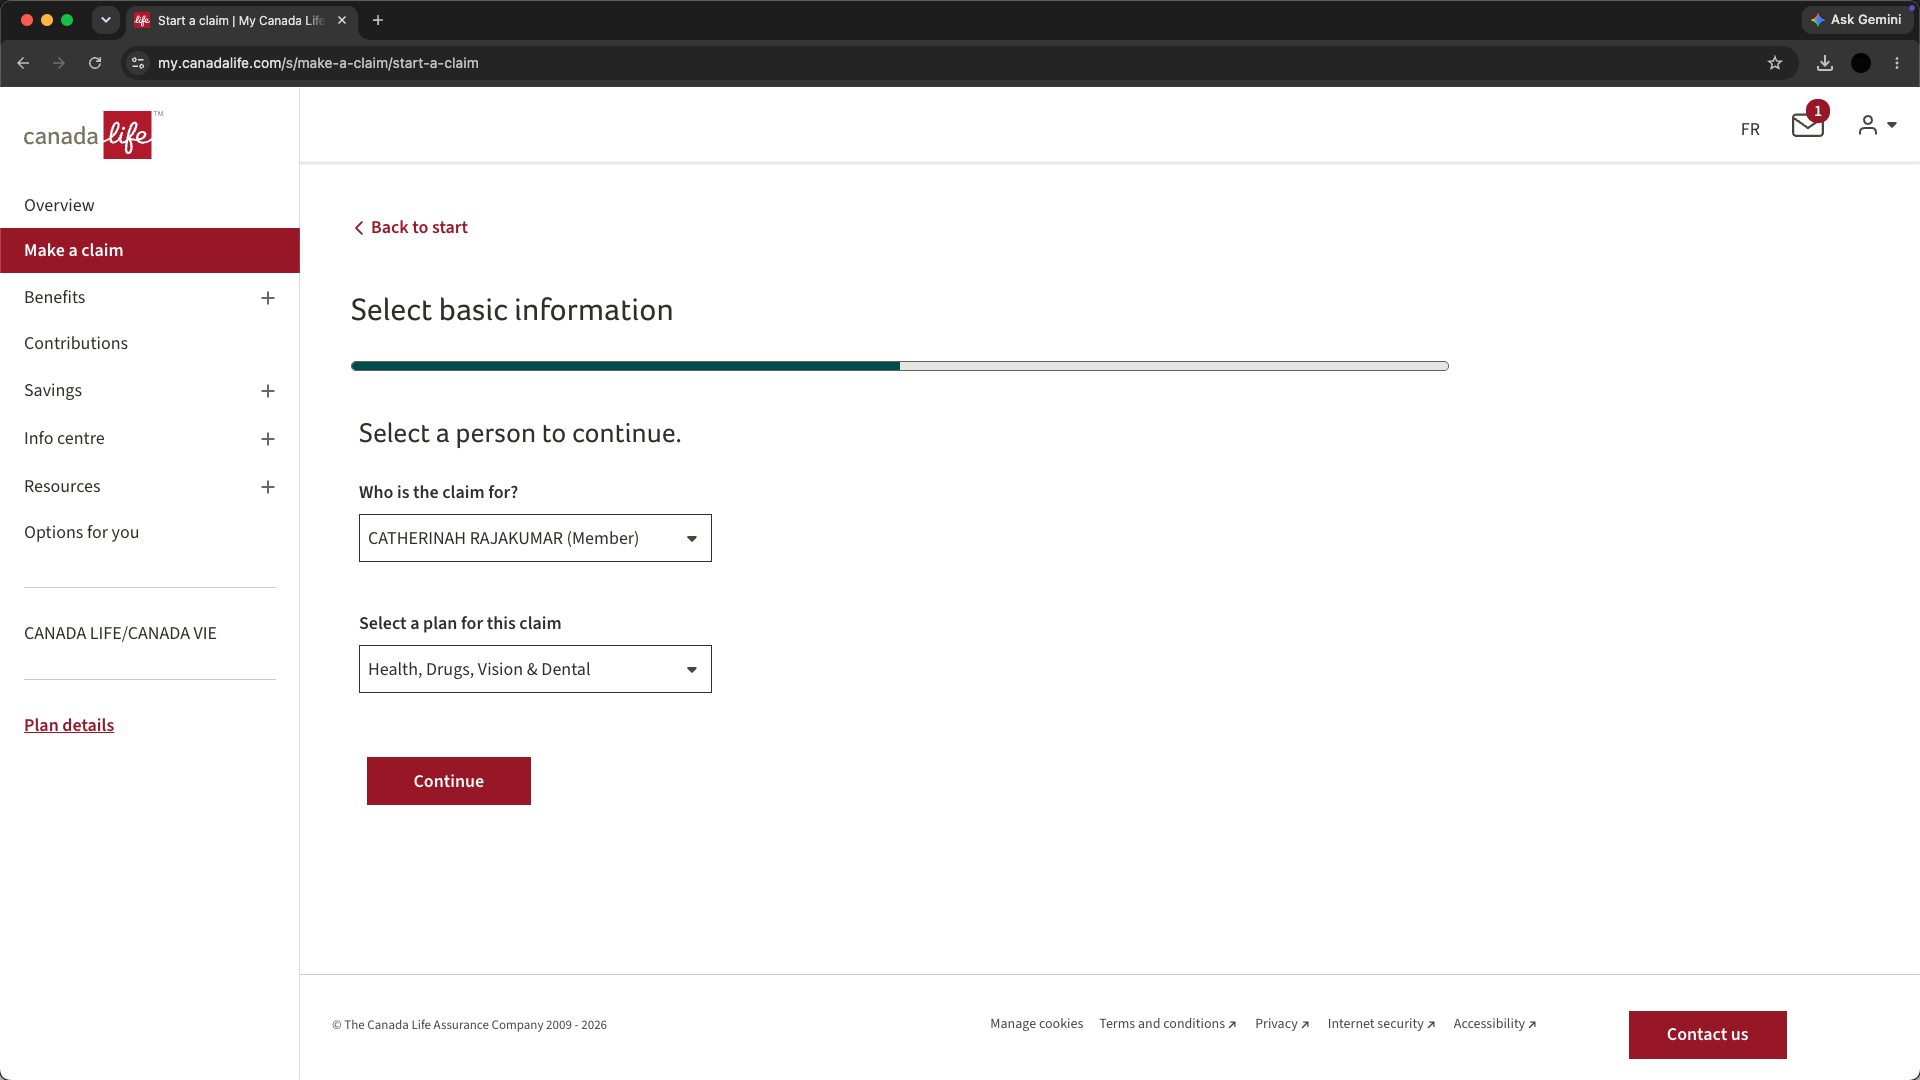Expand the Info centre plus icon
Image resolution: width=1920 pixels, height=1080 pixels.
268,439
